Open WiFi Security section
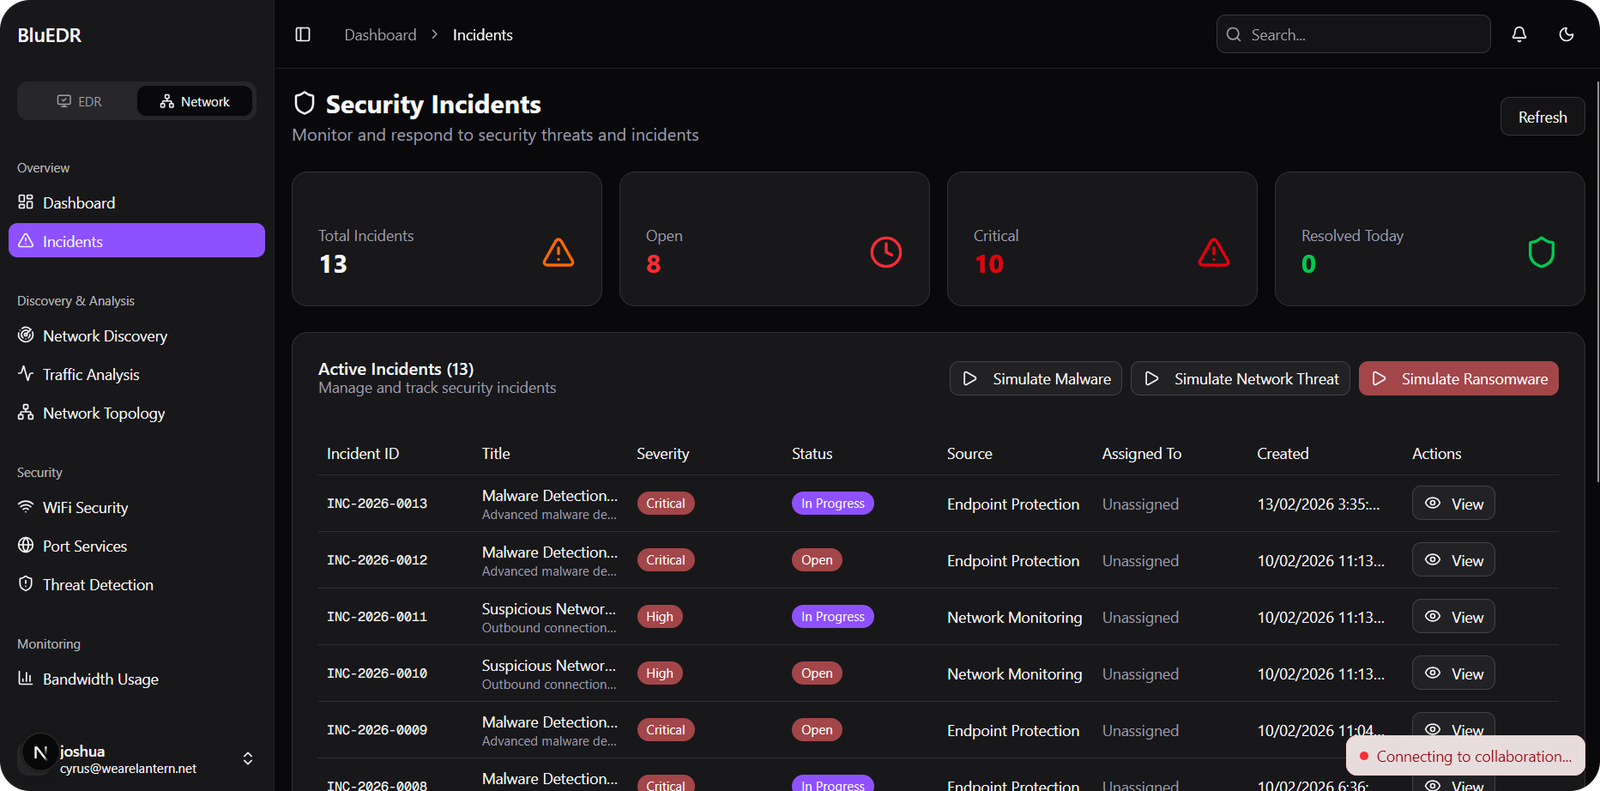1600x791 pixels. pos(85,508)
